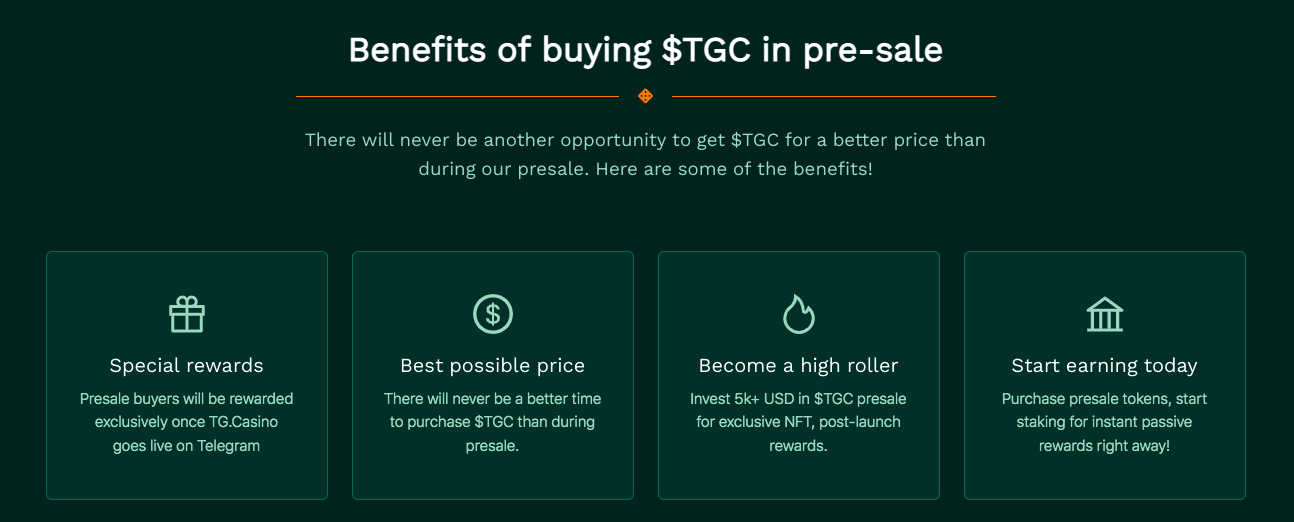Viewport: 1294px width, 522px height.
Task: Click the never a better time description
Action: coord(493,422)
